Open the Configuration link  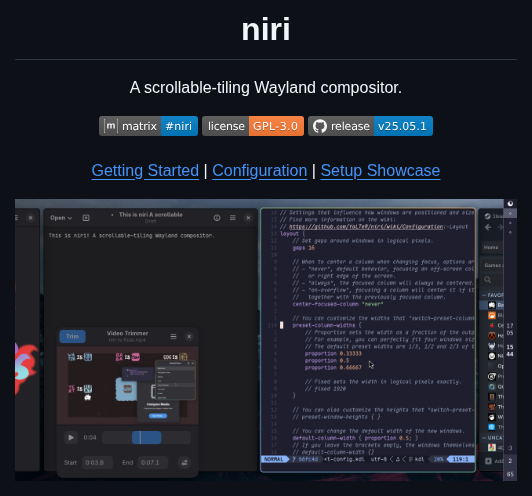click(x=260, y=170)
